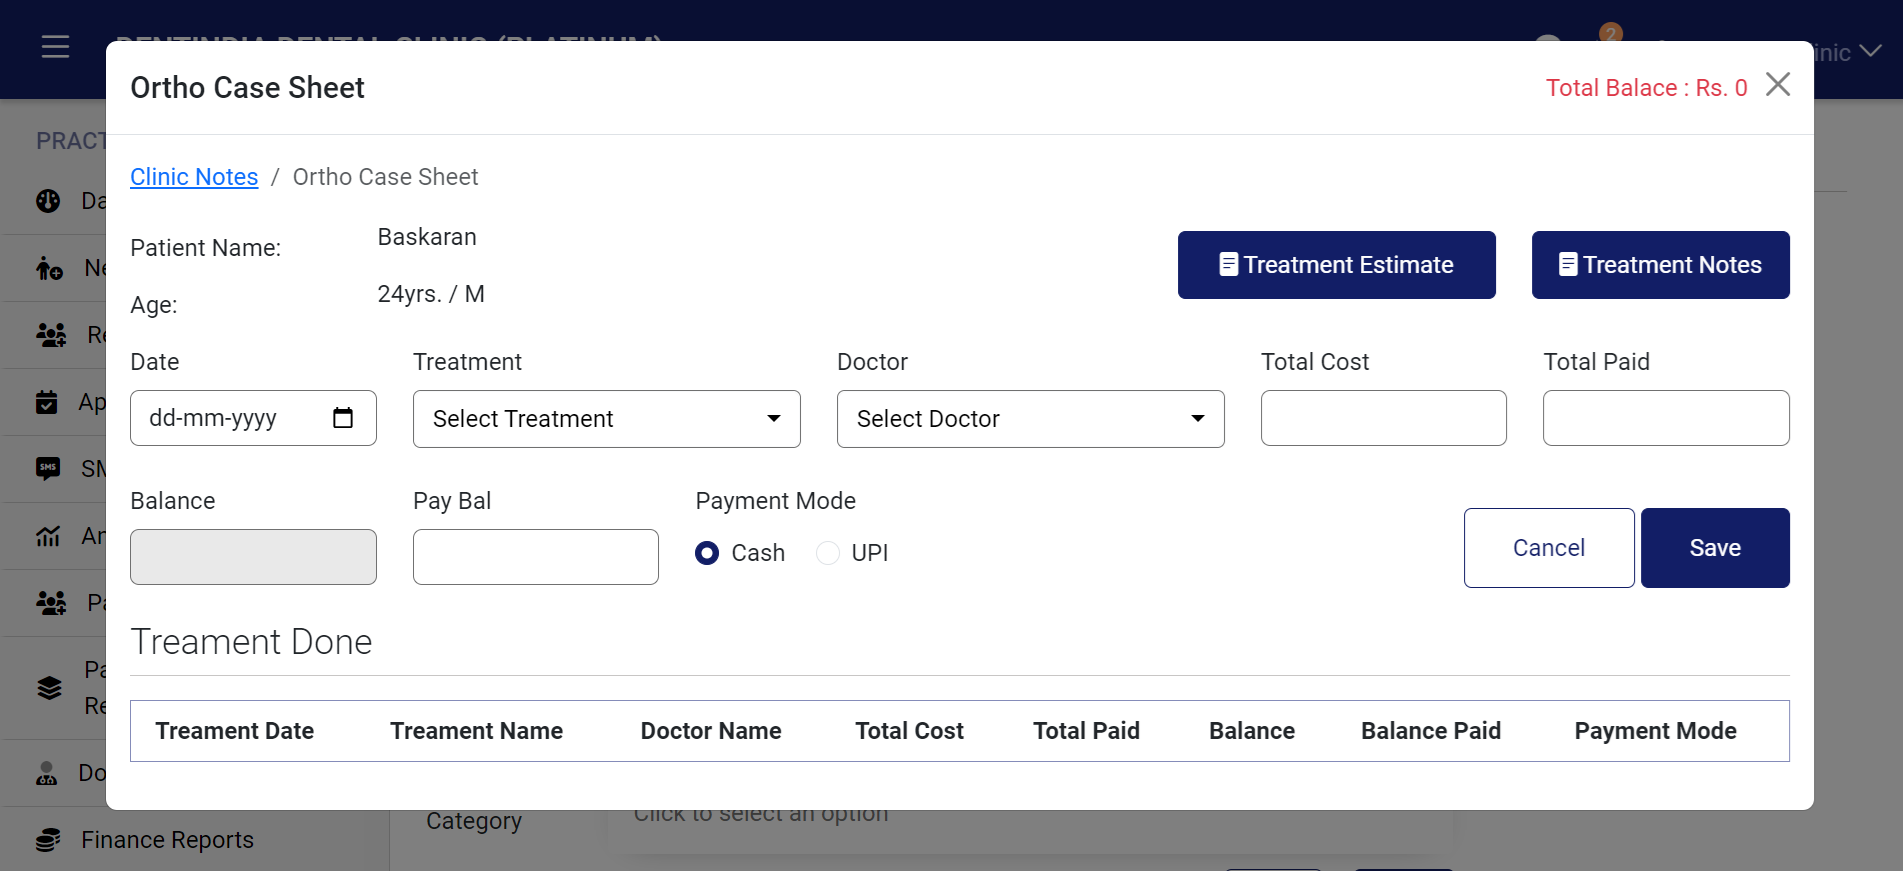
Task: Click the Finance Reports coins icon
Action: [48, 840]
